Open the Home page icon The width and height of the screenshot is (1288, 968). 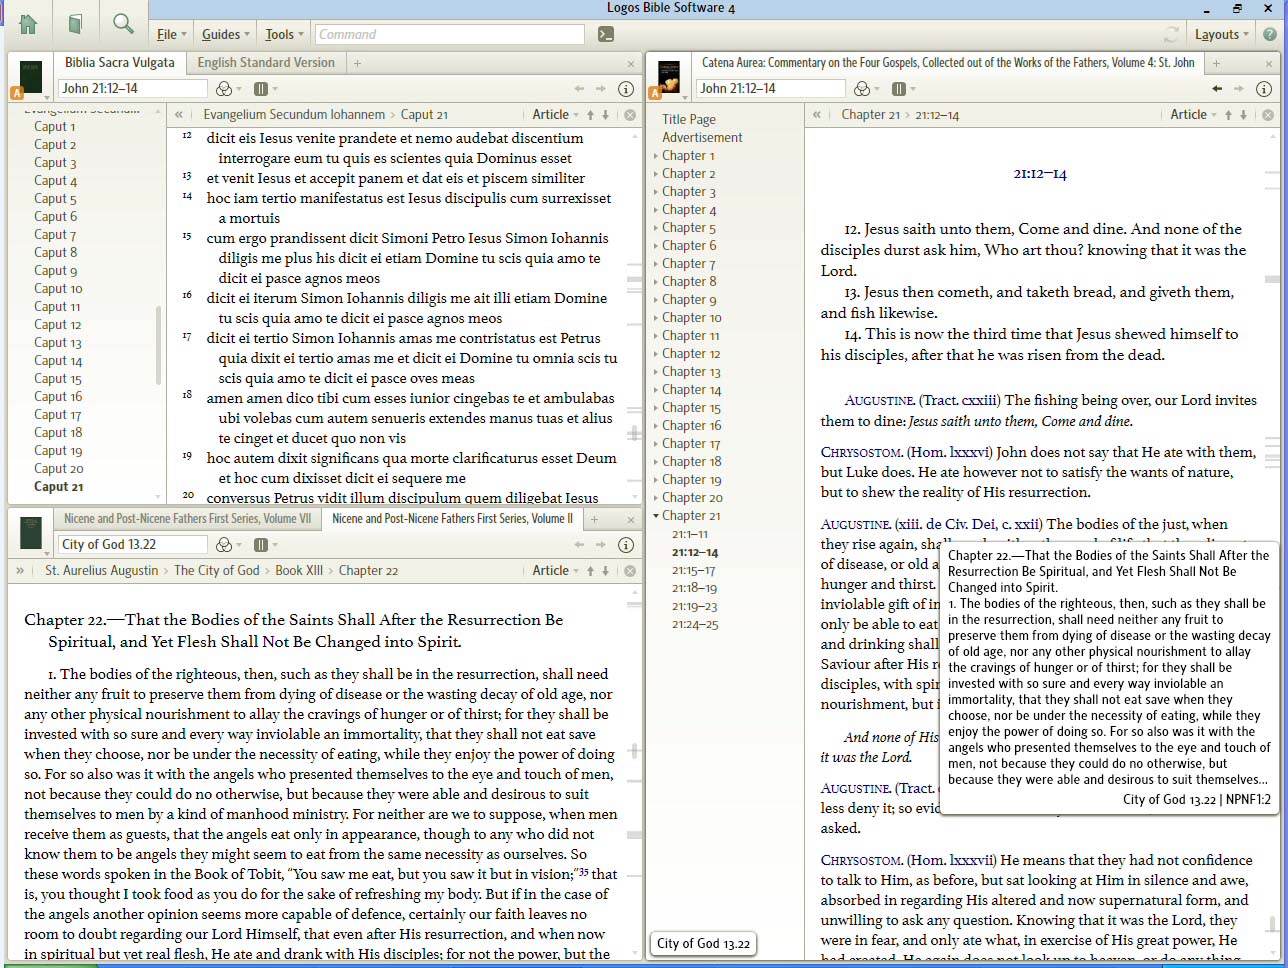pos(28,24)
